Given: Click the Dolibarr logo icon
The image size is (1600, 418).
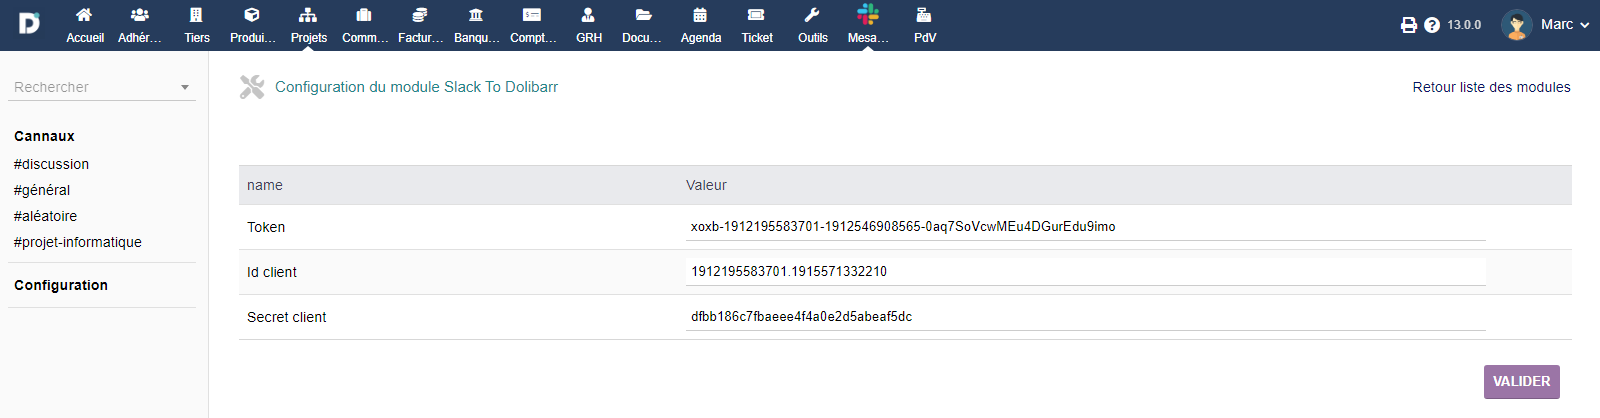Looking at the screenshot, I should [x=29, y=23].
